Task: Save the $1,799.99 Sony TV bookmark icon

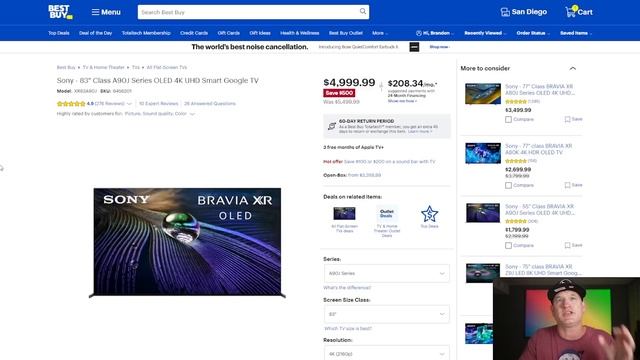Action: tap(567, 245)
